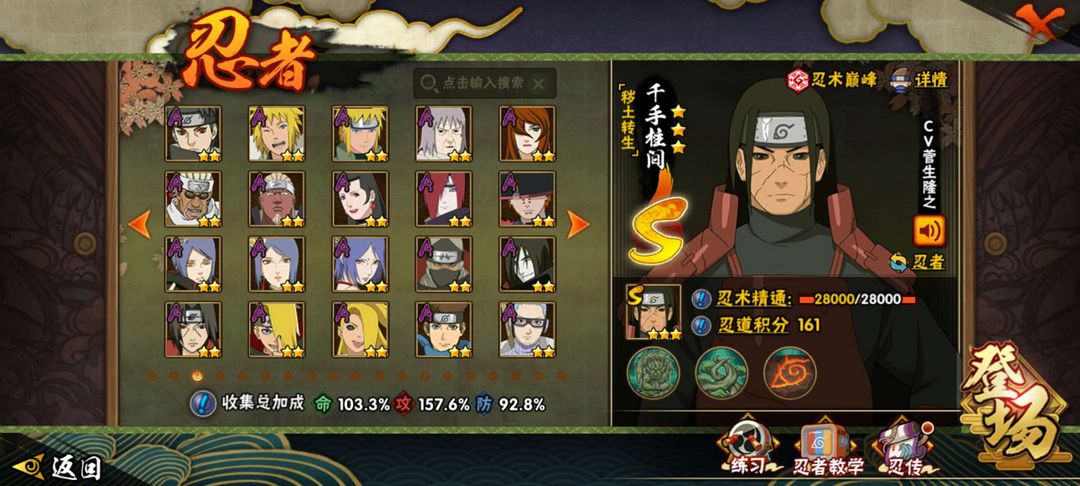Select the orange Konoha leaf skill icon
This screenshot has height=486, width=1080.
click(x=789, y=374)
